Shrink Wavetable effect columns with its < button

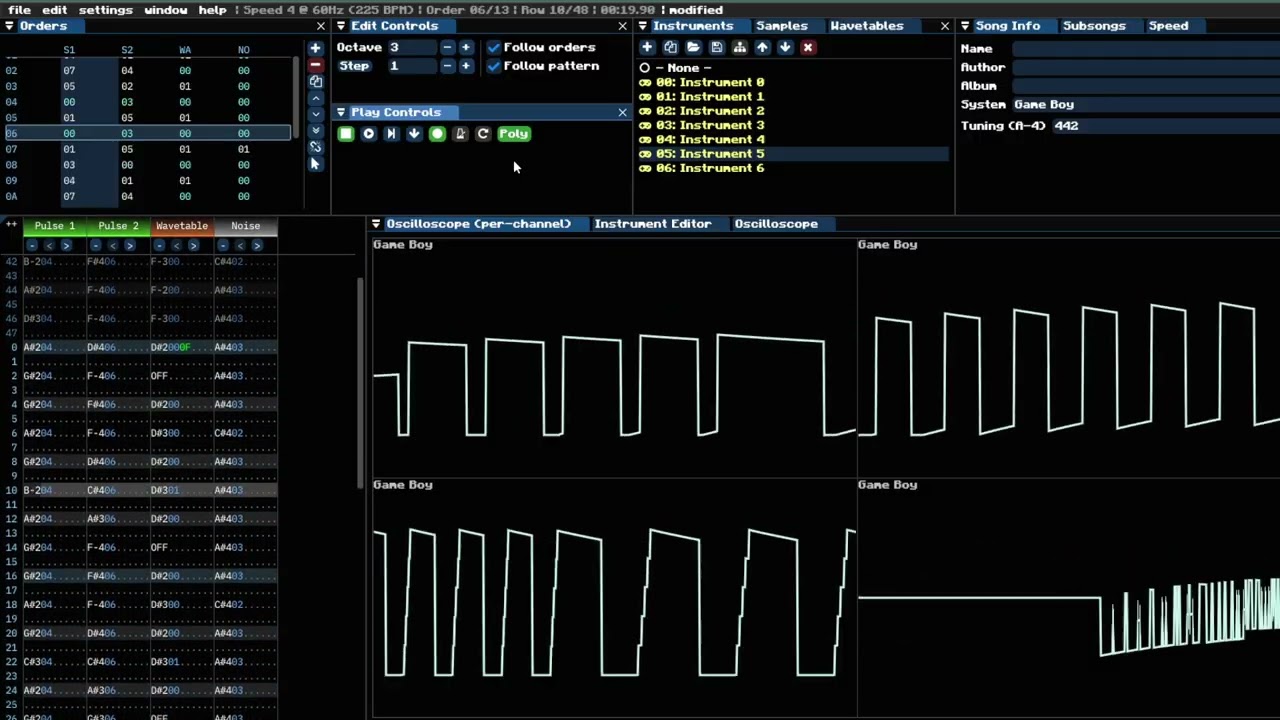click(176, 246)
